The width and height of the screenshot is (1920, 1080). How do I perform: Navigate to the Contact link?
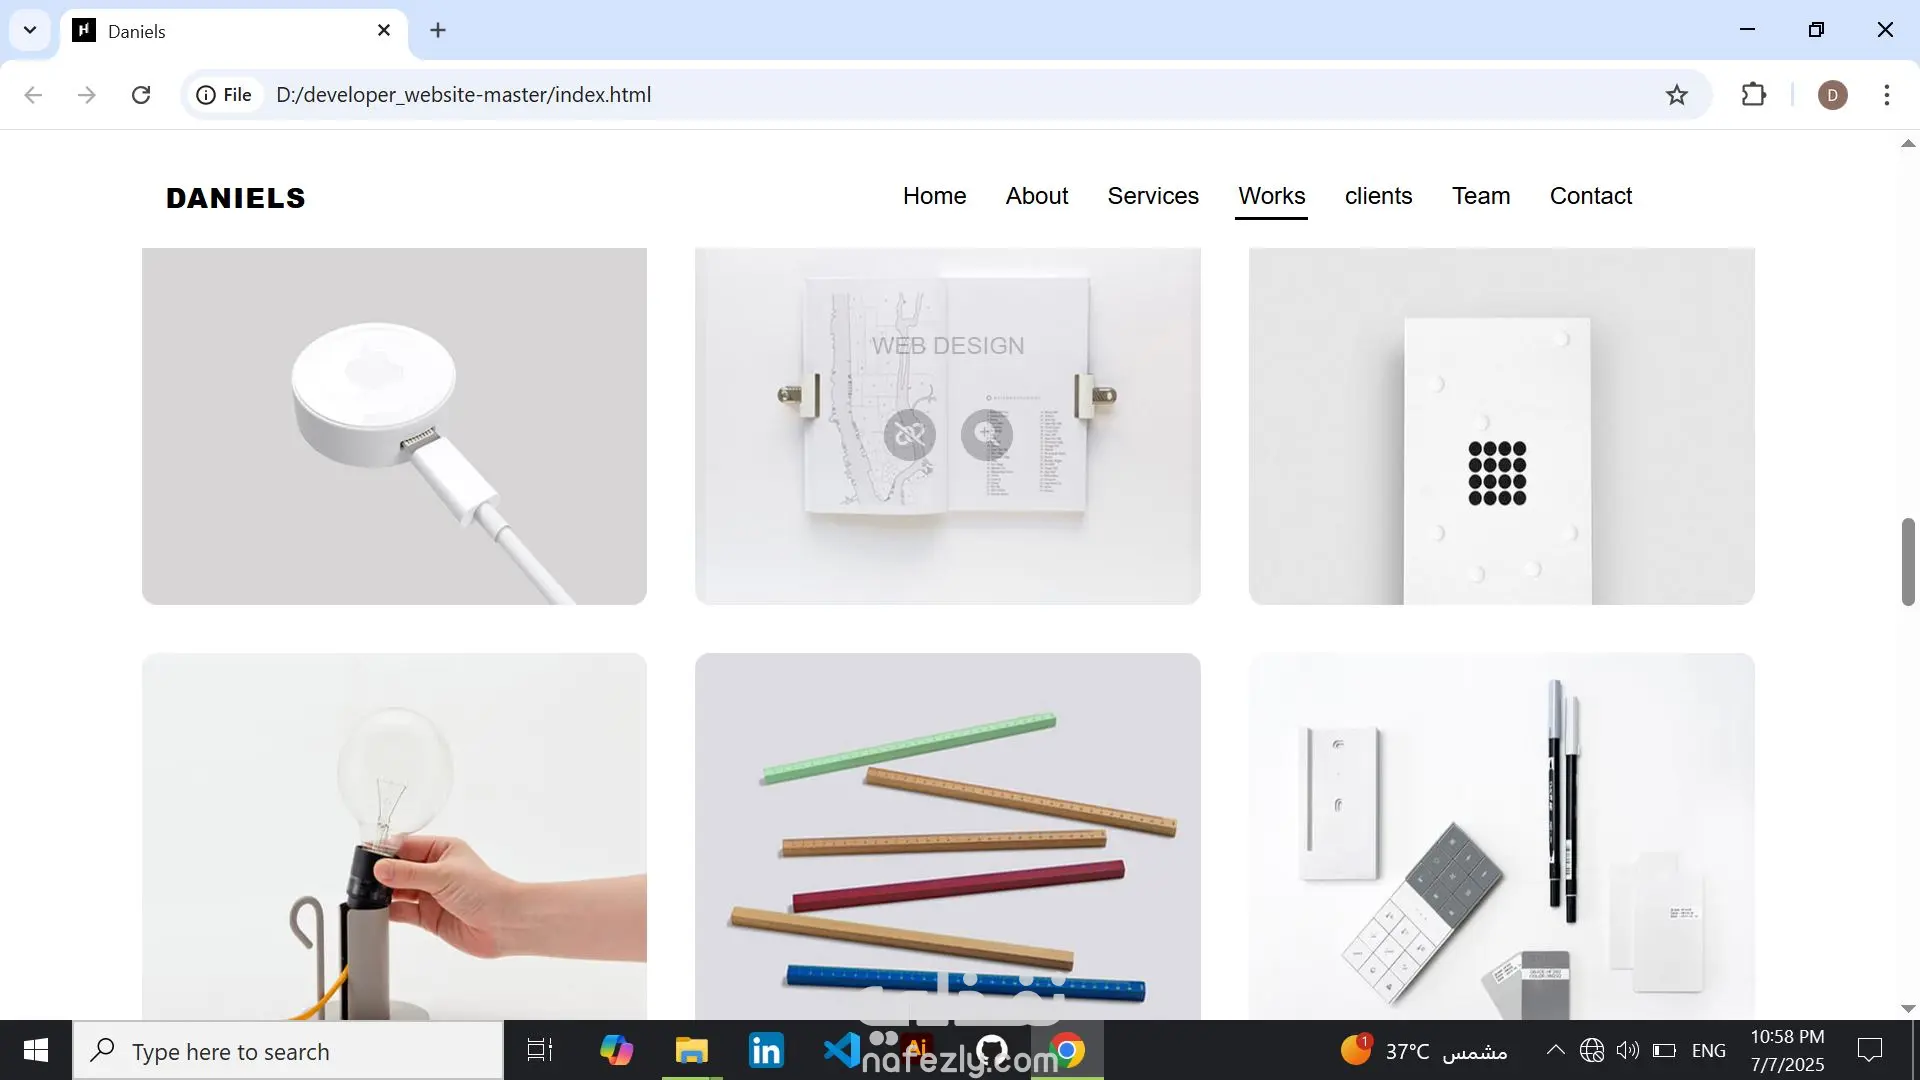pyautogui.click(x=1590, y=196)
